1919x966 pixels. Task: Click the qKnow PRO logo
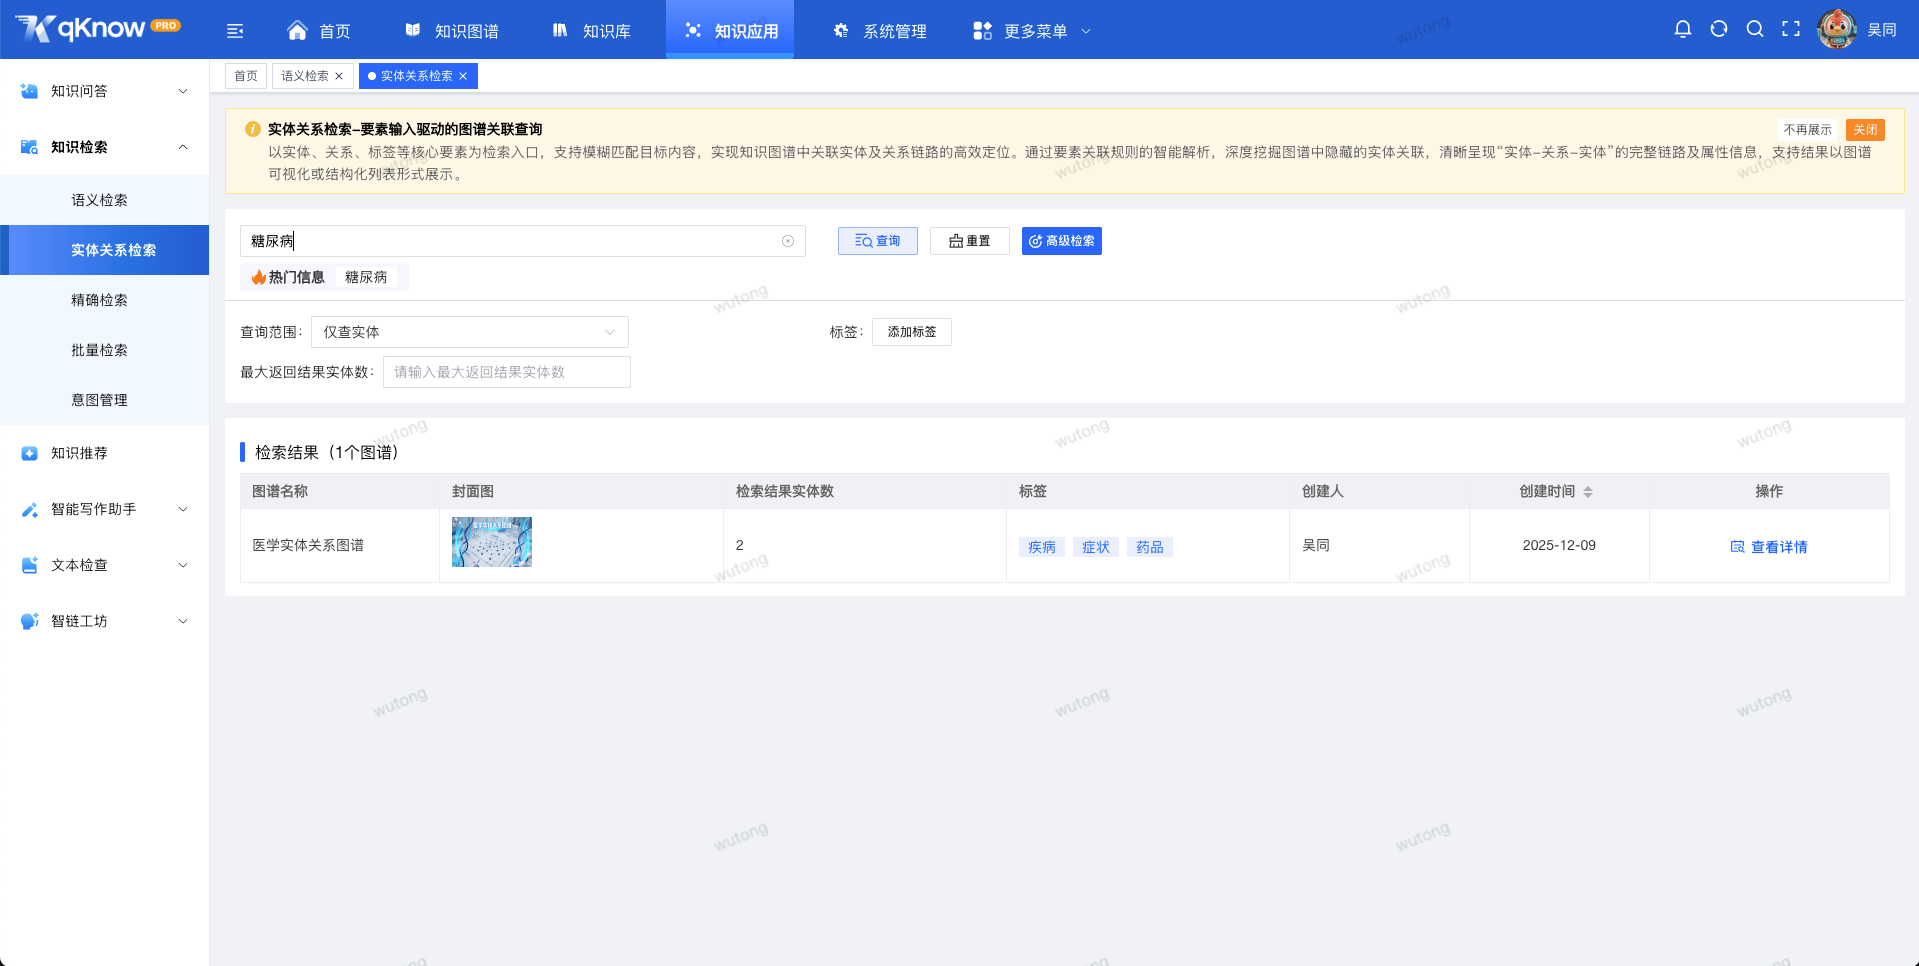pos(96,28)
